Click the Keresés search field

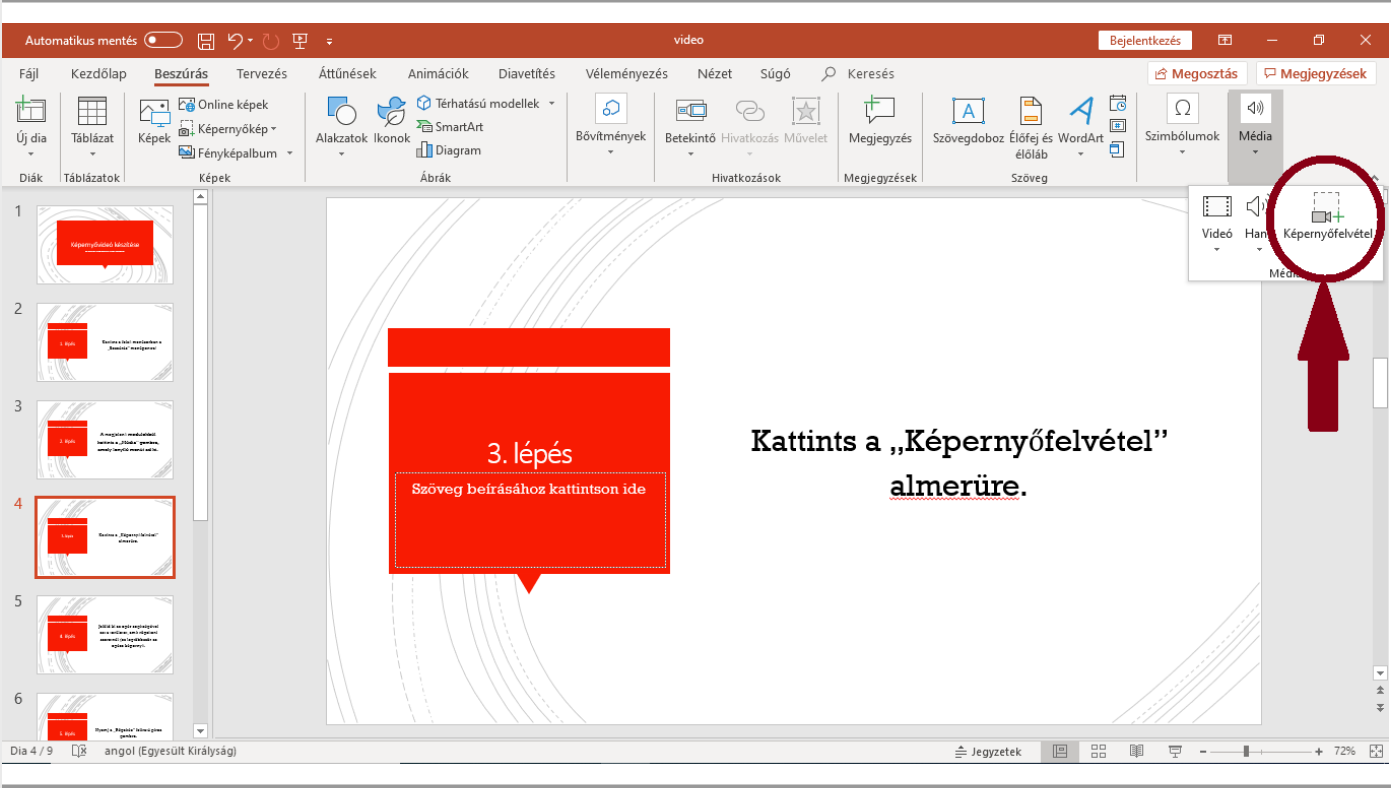[x=859, y=74]
